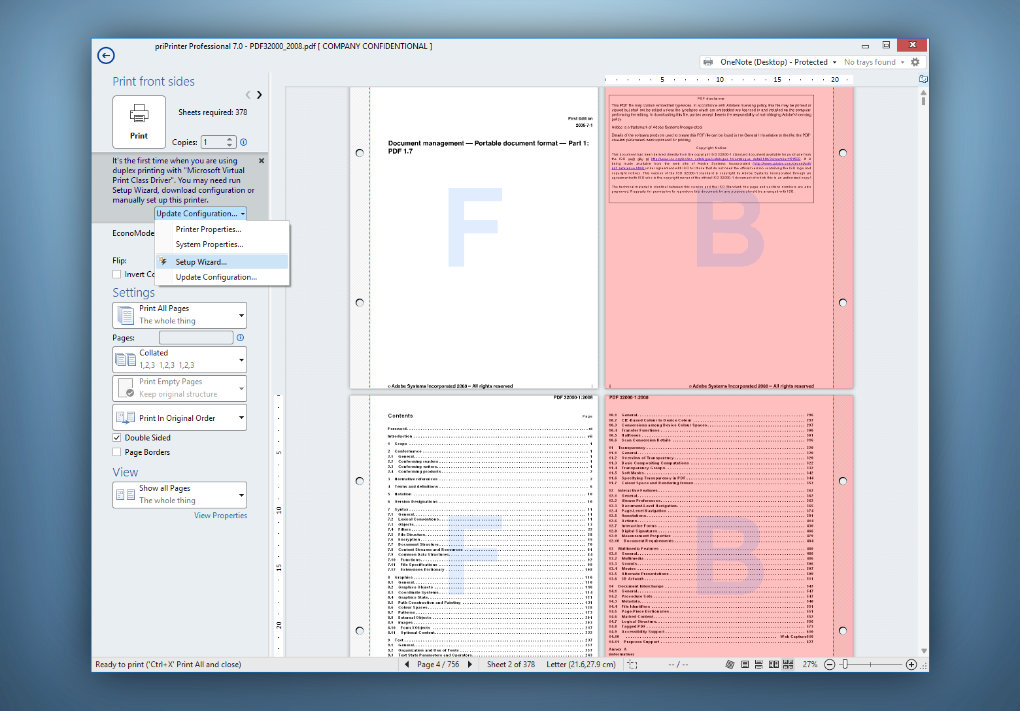The height and width of the screenshot is (711, 1020).
Task: Click inside the Pages range input field
Action: tap(196, 338)
